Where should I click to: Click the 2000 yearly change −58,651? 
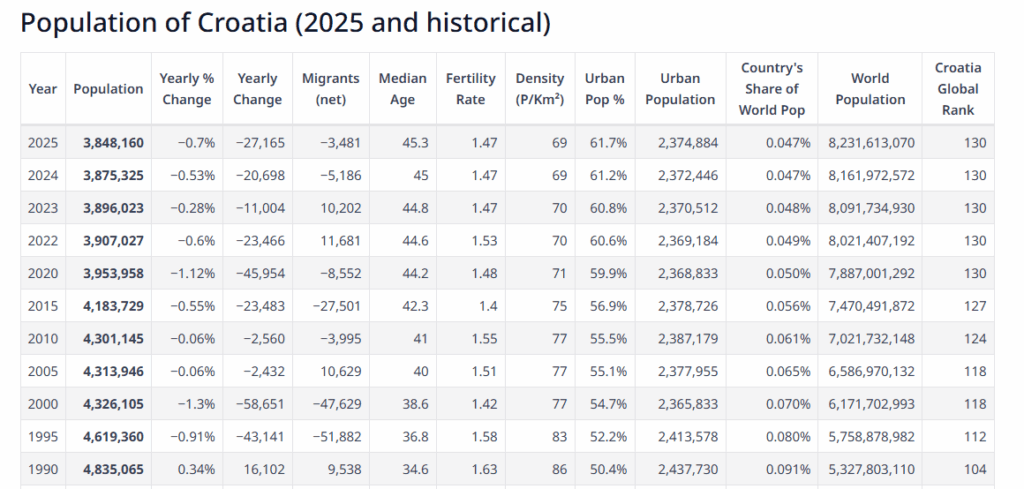pos(260,403)
